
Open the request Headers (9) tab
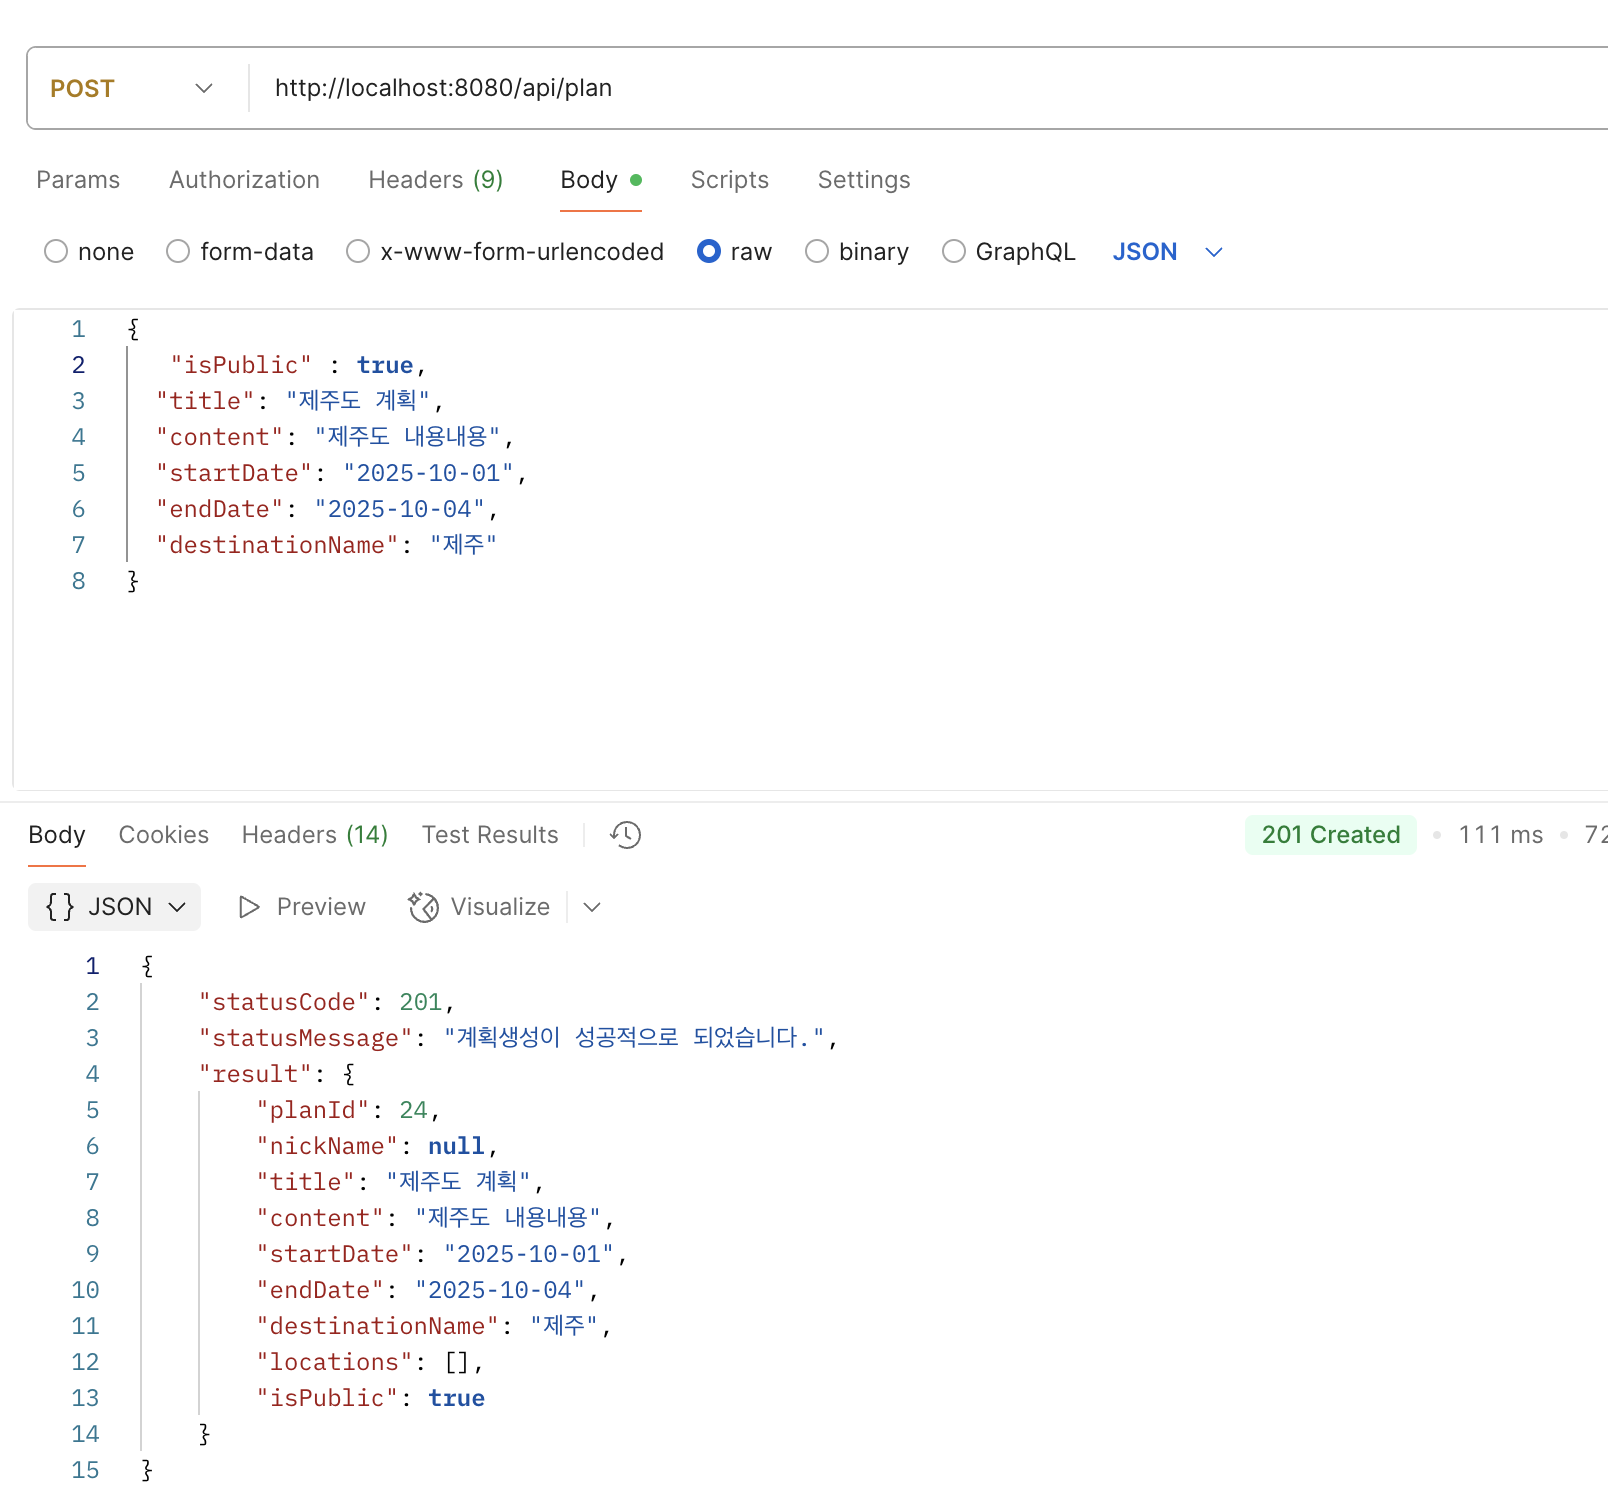[x=435, y=180]
